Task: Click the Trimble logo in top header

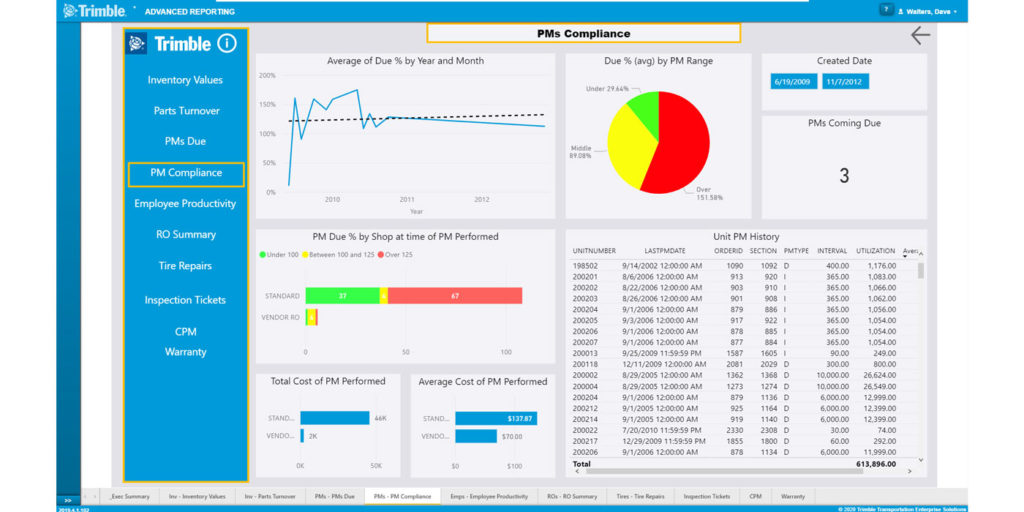Action: (x=95, y=11)
